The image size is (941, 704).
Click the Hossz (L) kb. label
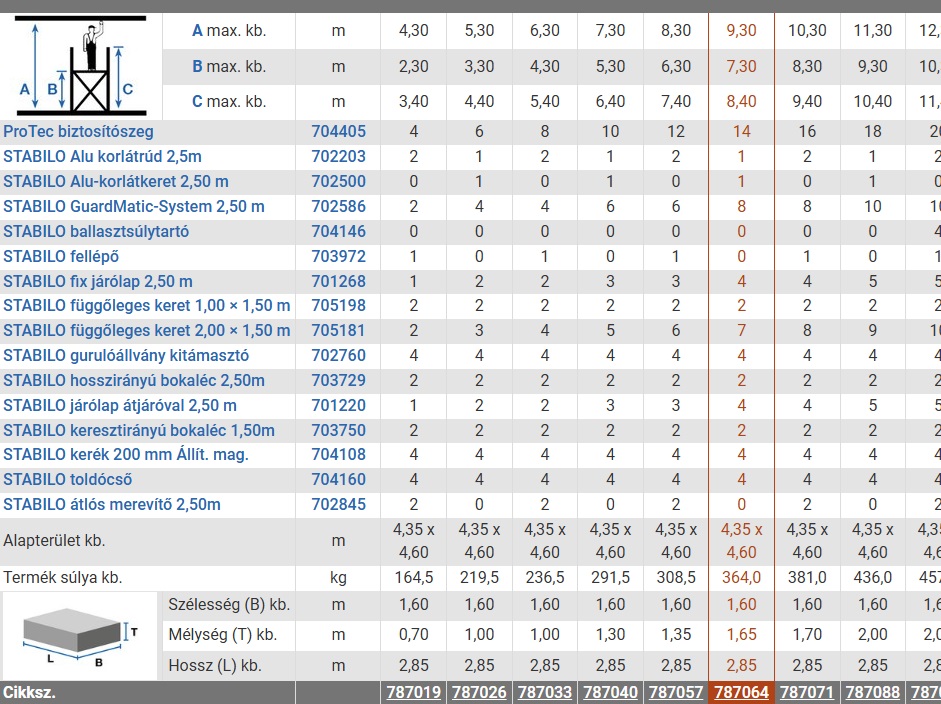pyautogui.click(x=215, y=666)
